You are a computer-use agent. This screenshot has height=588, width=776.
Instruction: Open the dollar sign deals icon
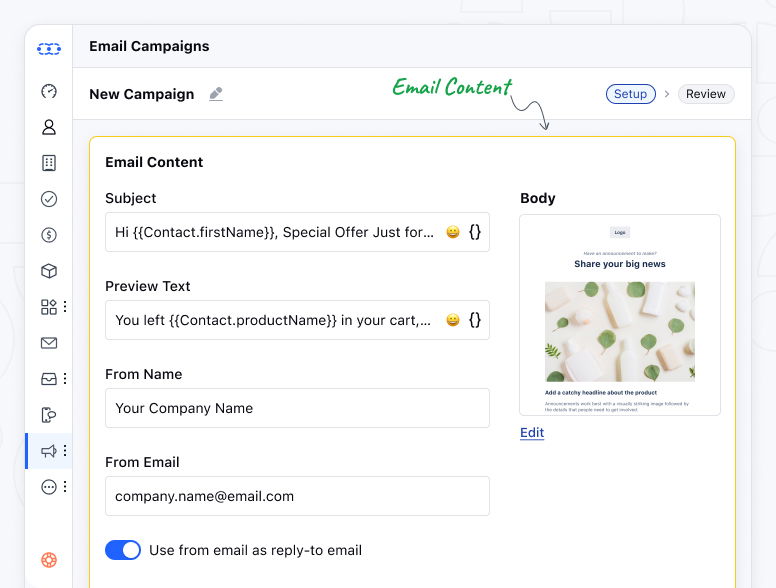pos(49,235)
